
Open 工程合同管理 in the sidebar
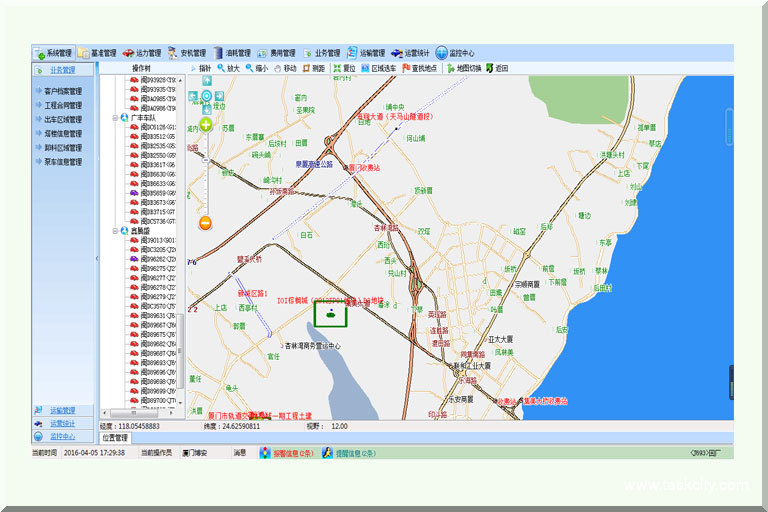[63, 105]
